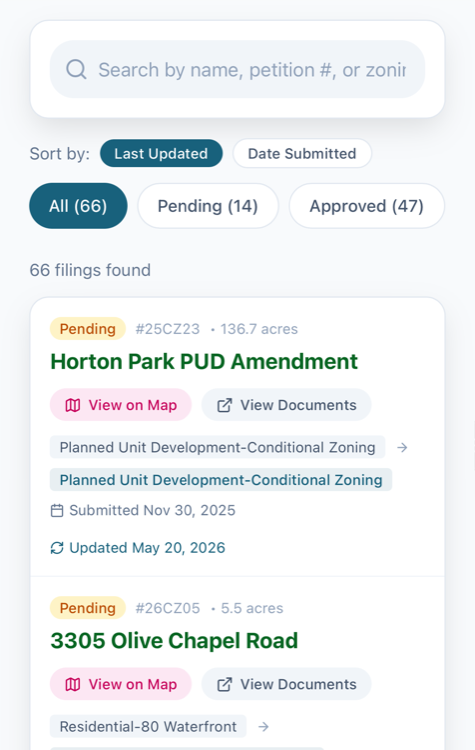
Task: Click the Residential-80 Waterfront zoning tag
Action: pyautogui.click(x=148, y=727)
